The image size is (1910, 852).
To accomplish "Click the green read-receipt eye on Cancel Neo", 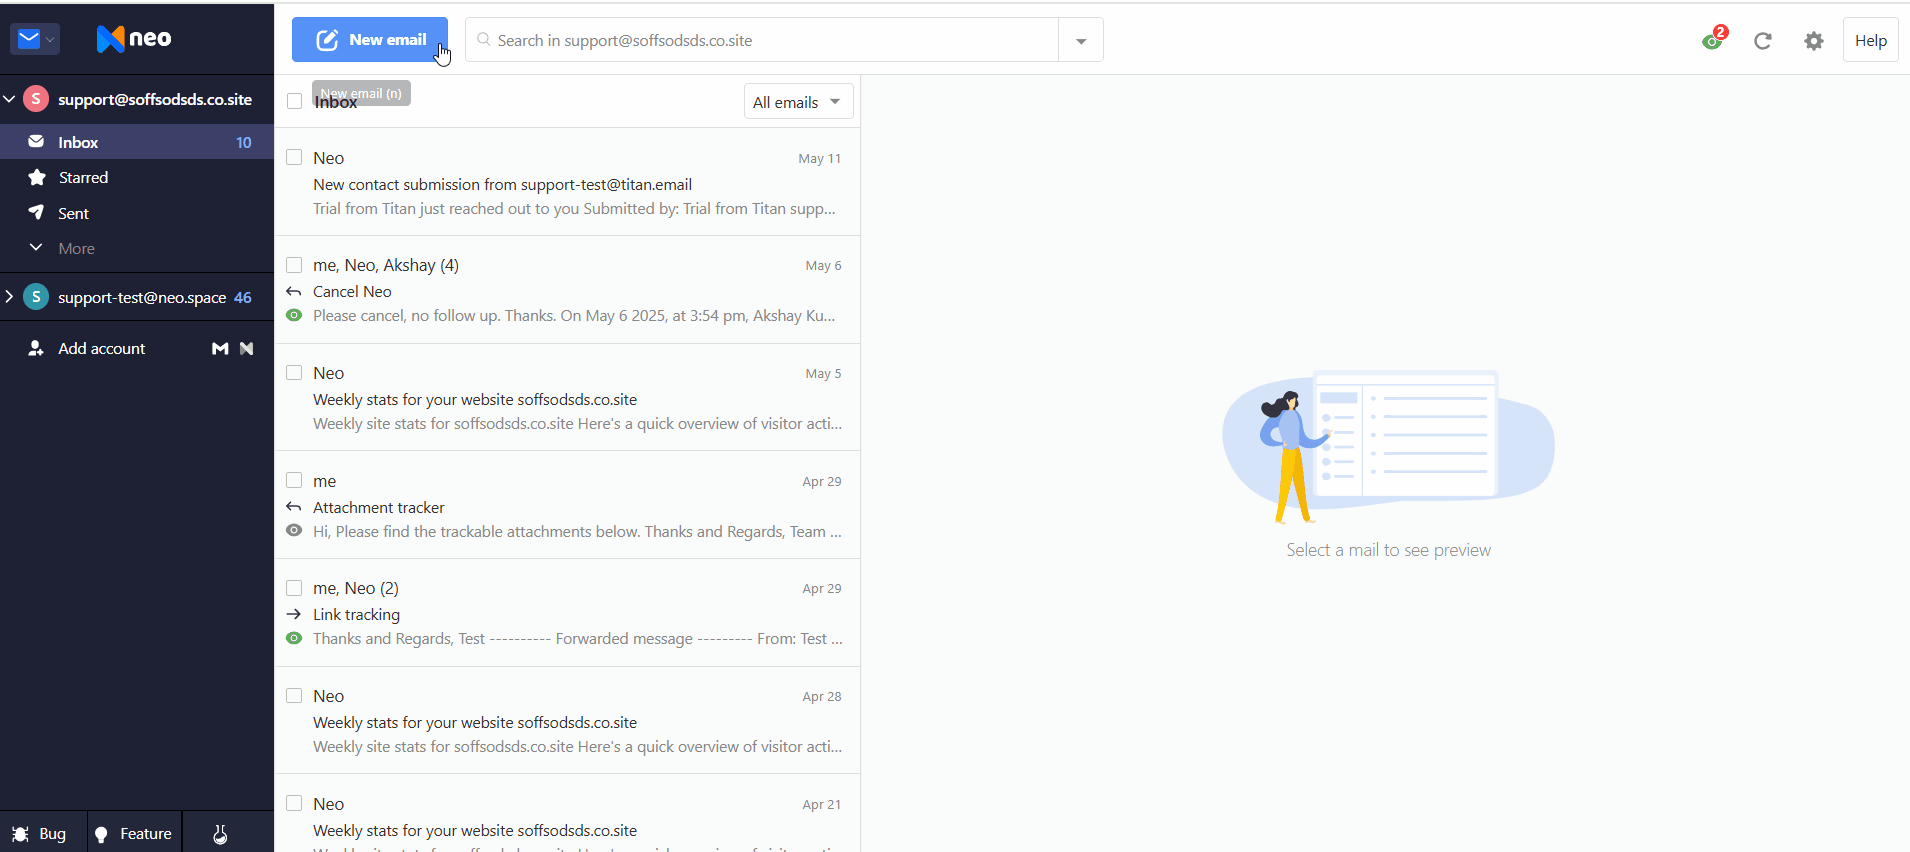I will [294, 315].
